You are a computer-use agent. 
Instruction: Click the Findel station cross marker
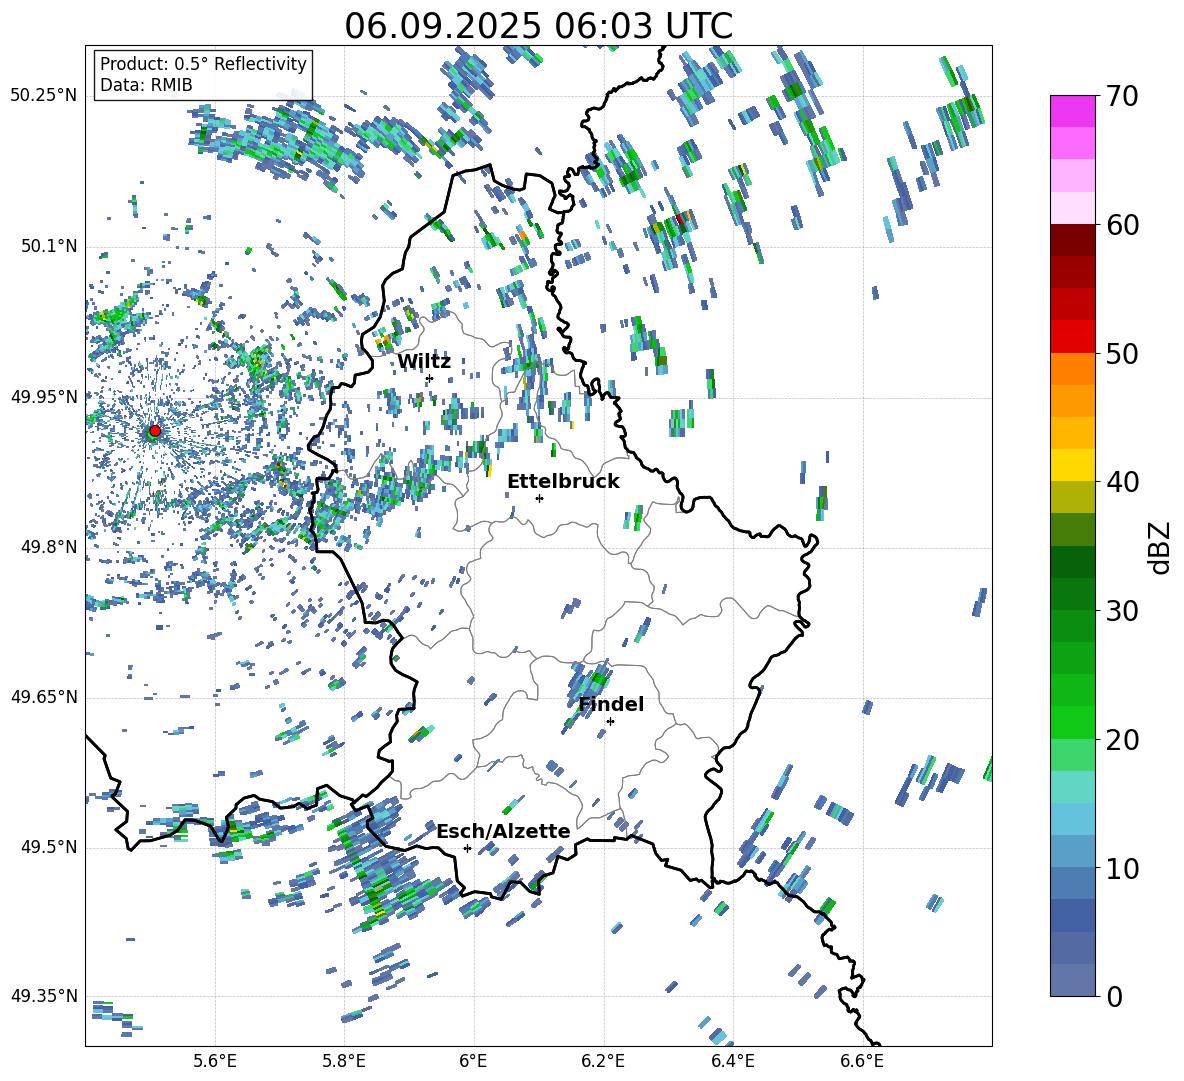[x=610, y=722]
